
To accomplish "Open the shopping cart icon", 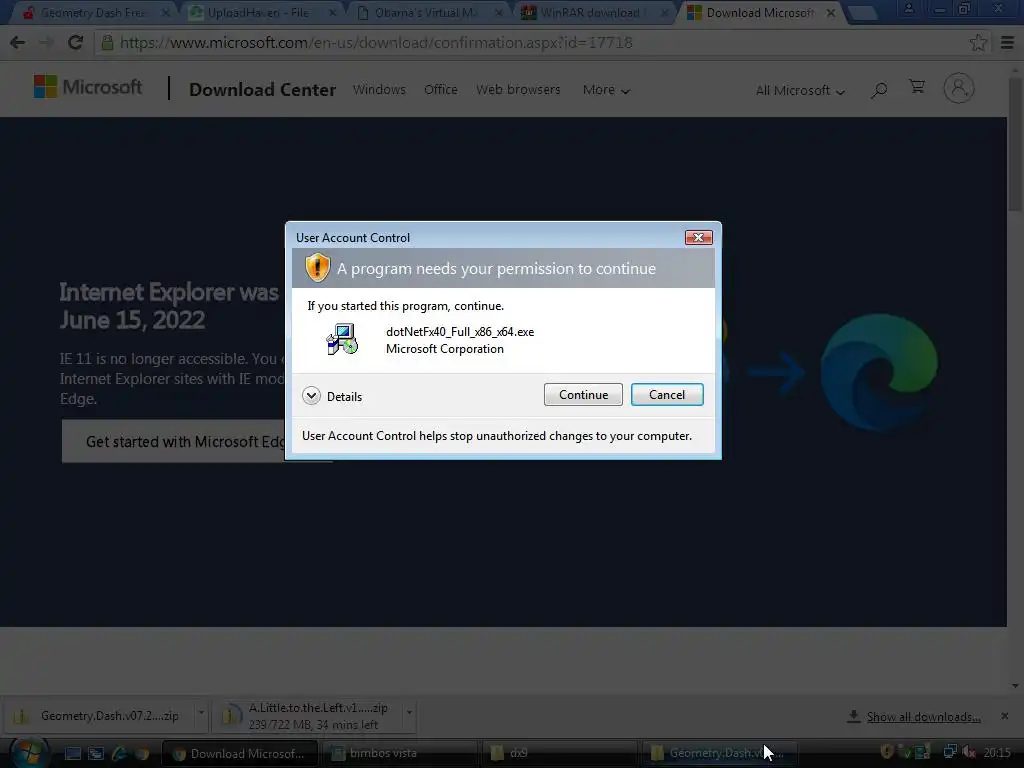I will click(x=917, y=87).
